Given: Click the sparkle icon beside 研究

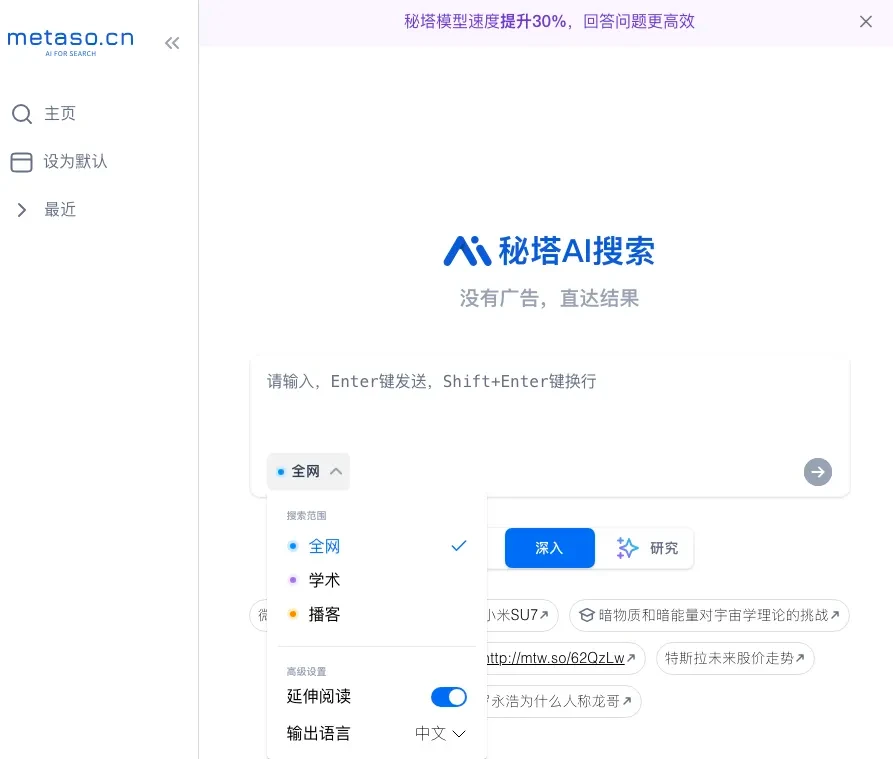Looking at the screenshot, I should click(628, 548).
